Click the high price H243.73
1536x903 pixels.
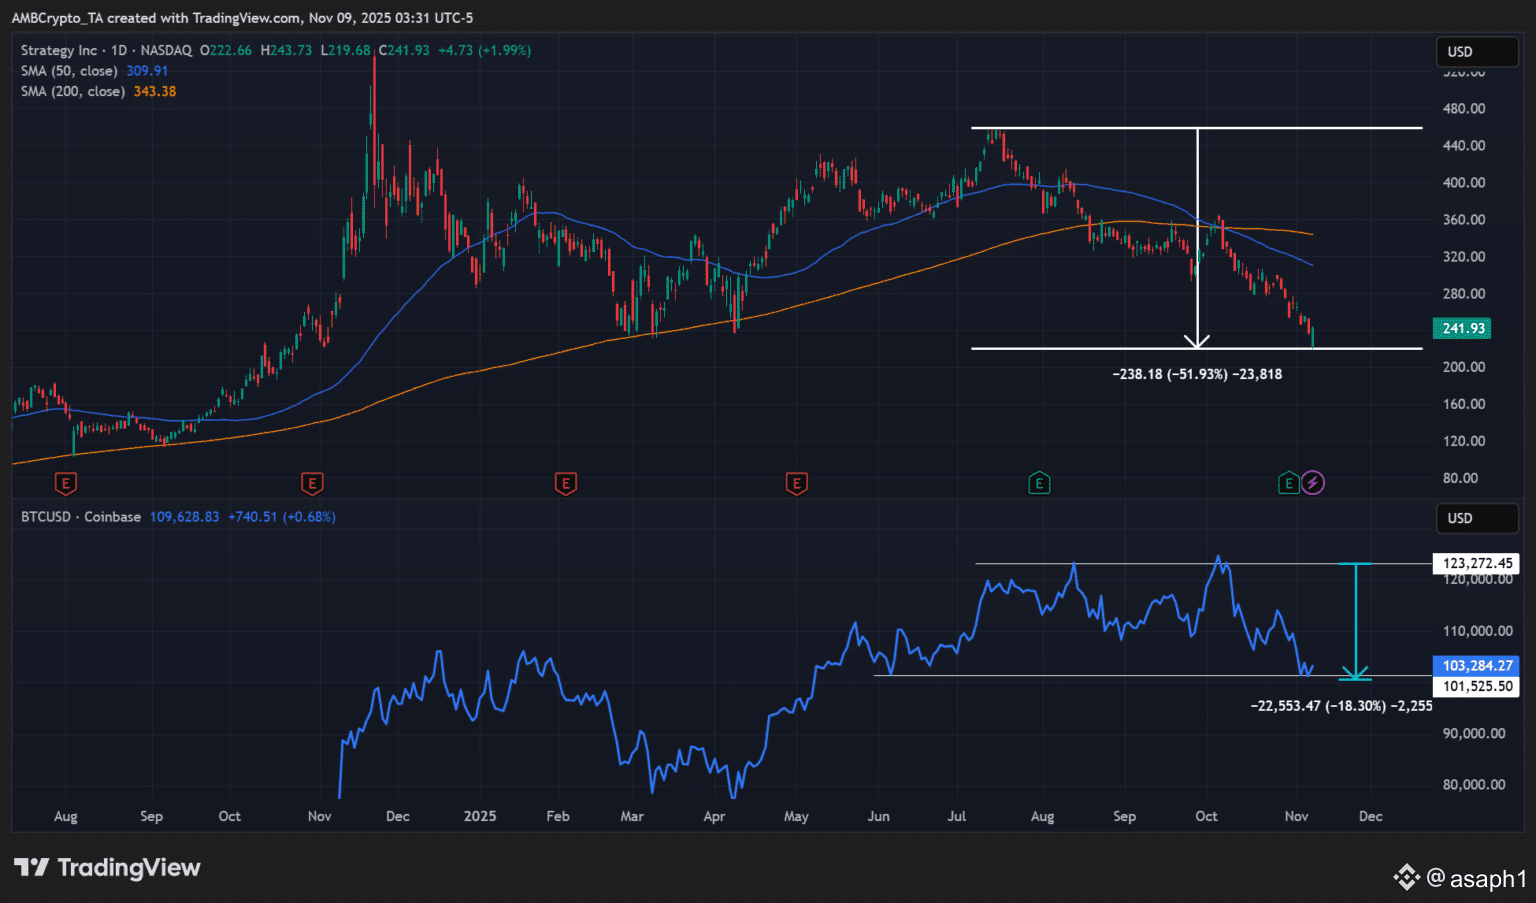click(x=286, y=50)
